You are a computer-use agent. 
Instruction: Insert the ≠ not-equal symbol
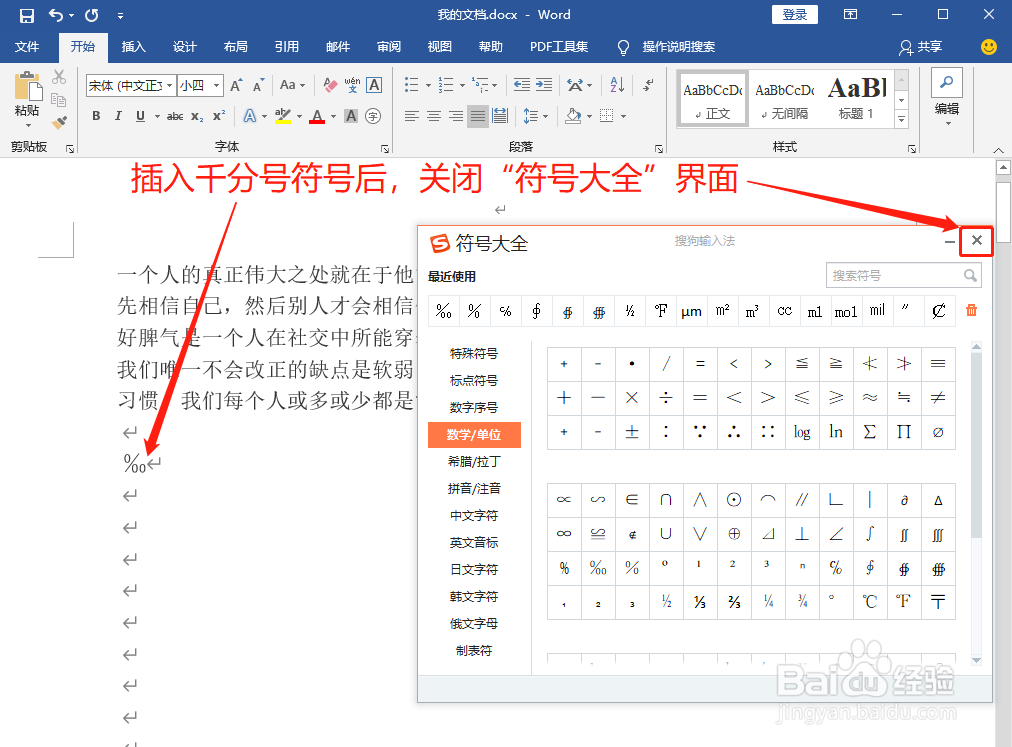coord(938,397)
